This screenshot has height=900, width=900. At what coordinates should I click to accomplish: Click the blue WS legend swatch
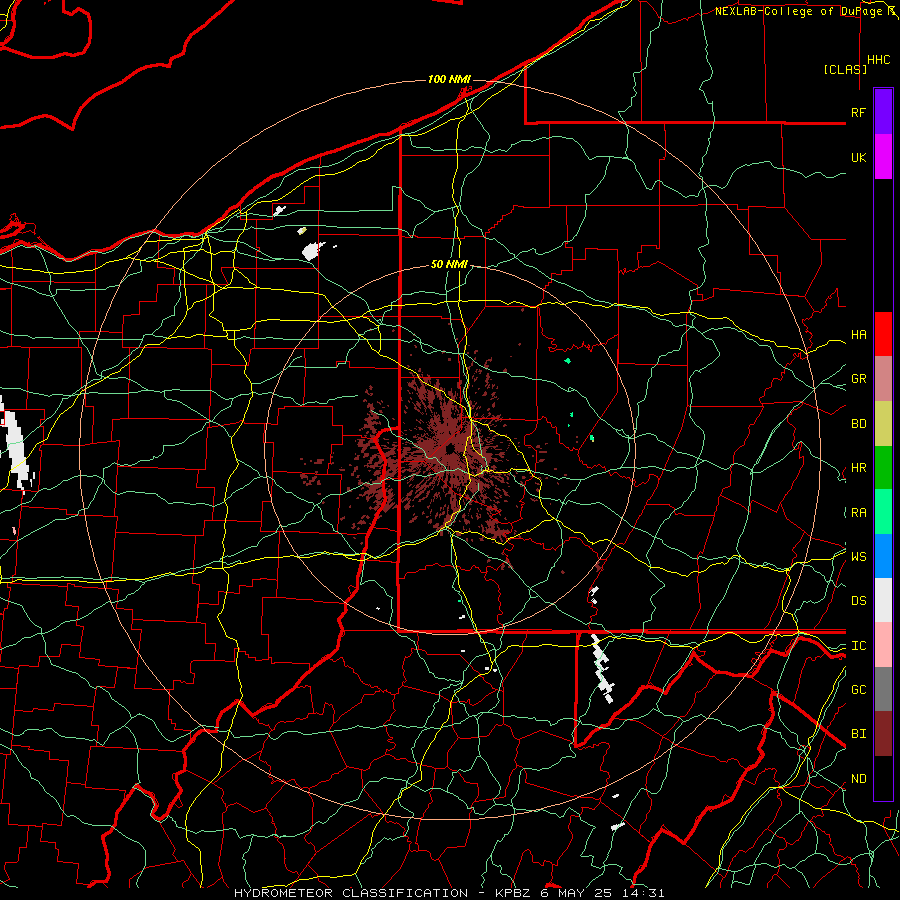point(883,556)
